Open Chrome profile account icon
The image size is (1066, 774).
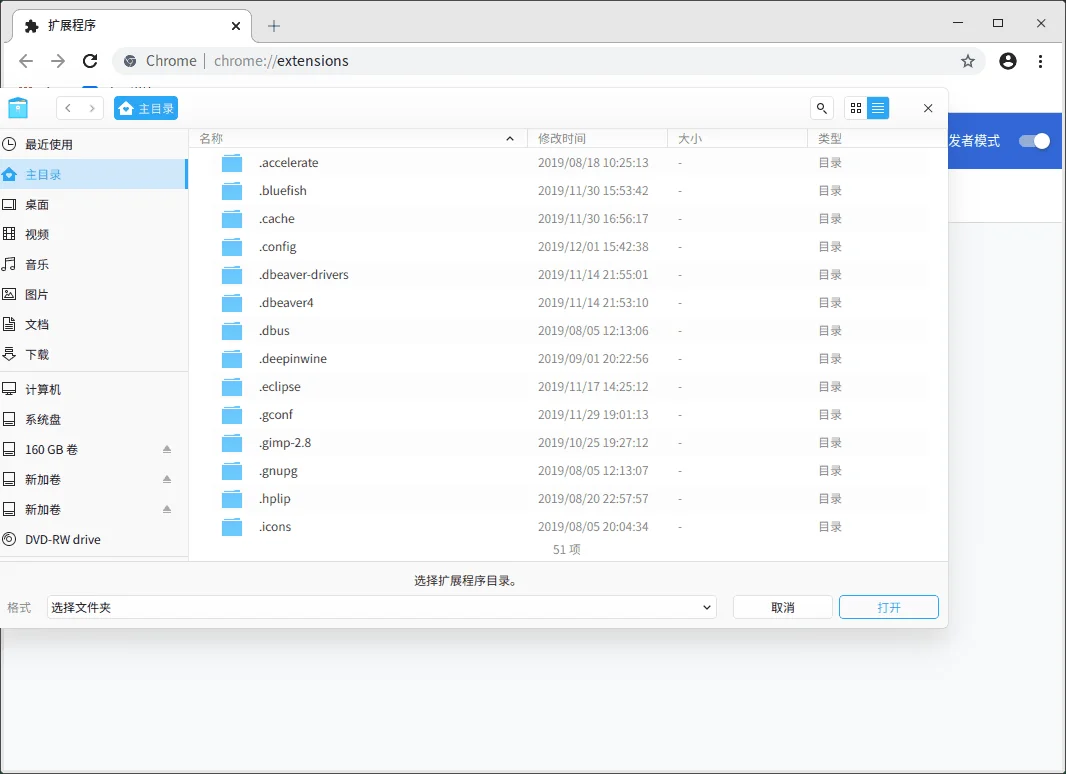pos(1008,61)
